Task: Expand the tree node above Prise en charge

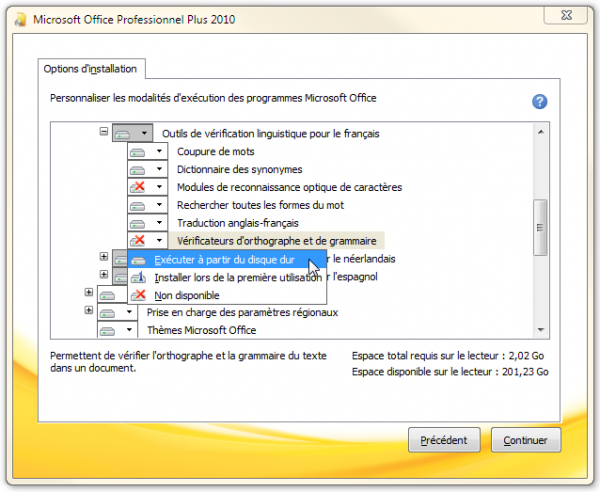Action: pyautogui.click(x=89, y=292)
